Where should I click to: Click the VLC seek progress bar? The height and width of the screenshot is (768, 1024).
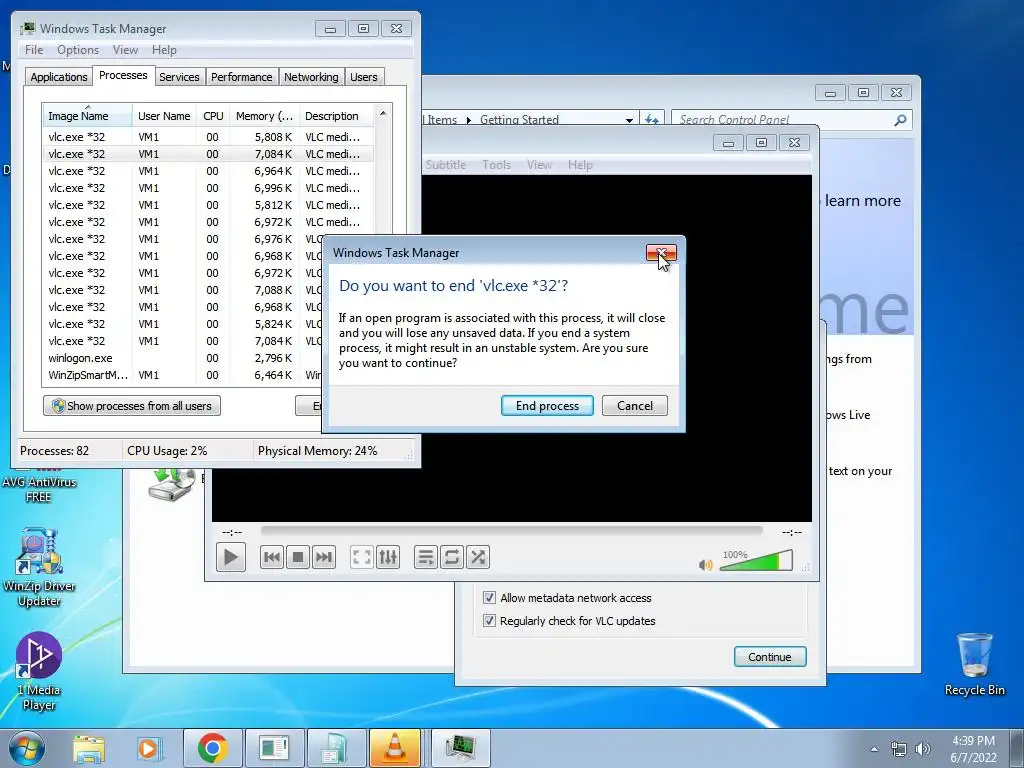point(511,531)
